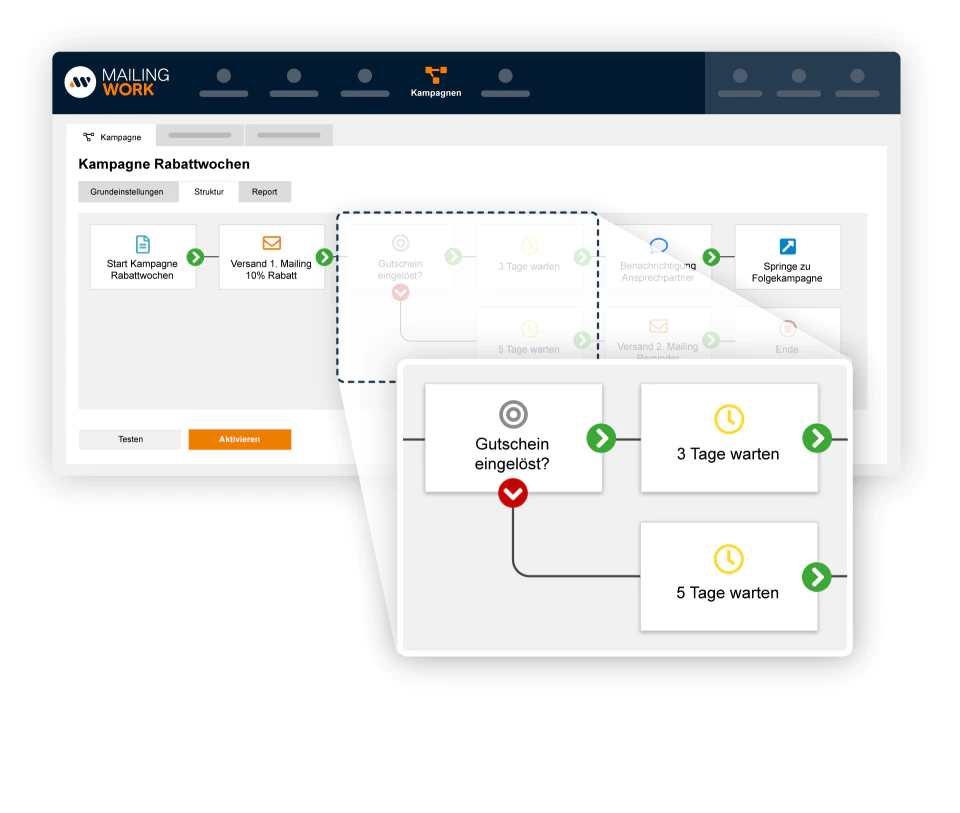Click the target icon in enlarged Gutschein eingelöst? node
The image size is (960, 813).
(513, 414)
